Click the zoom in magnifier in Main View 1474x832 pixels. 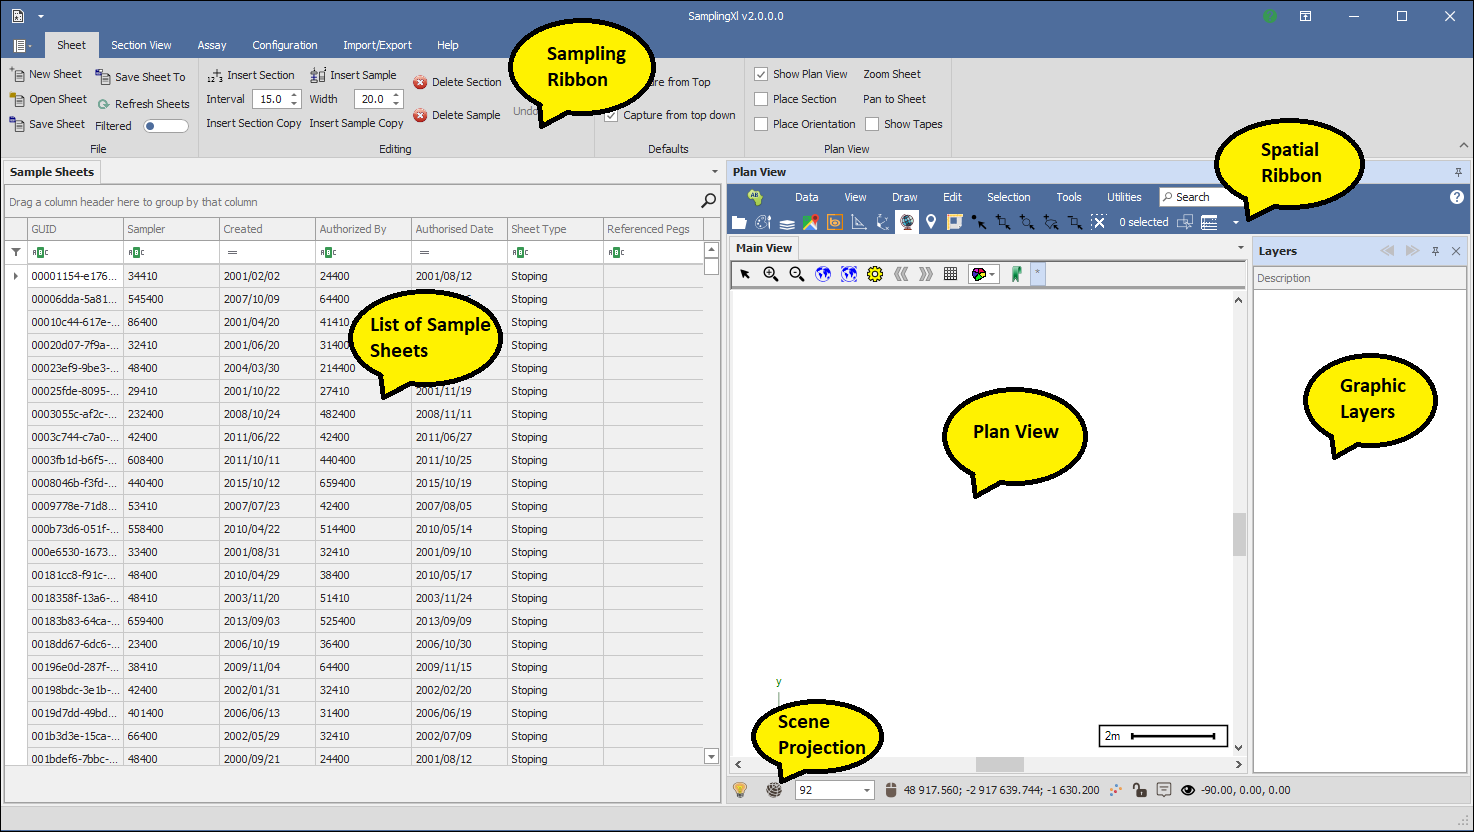point(771,273)
